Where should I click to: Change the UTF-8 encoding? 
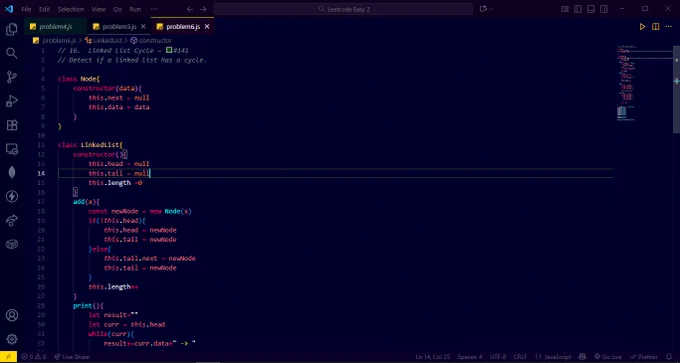coord(498,356)
